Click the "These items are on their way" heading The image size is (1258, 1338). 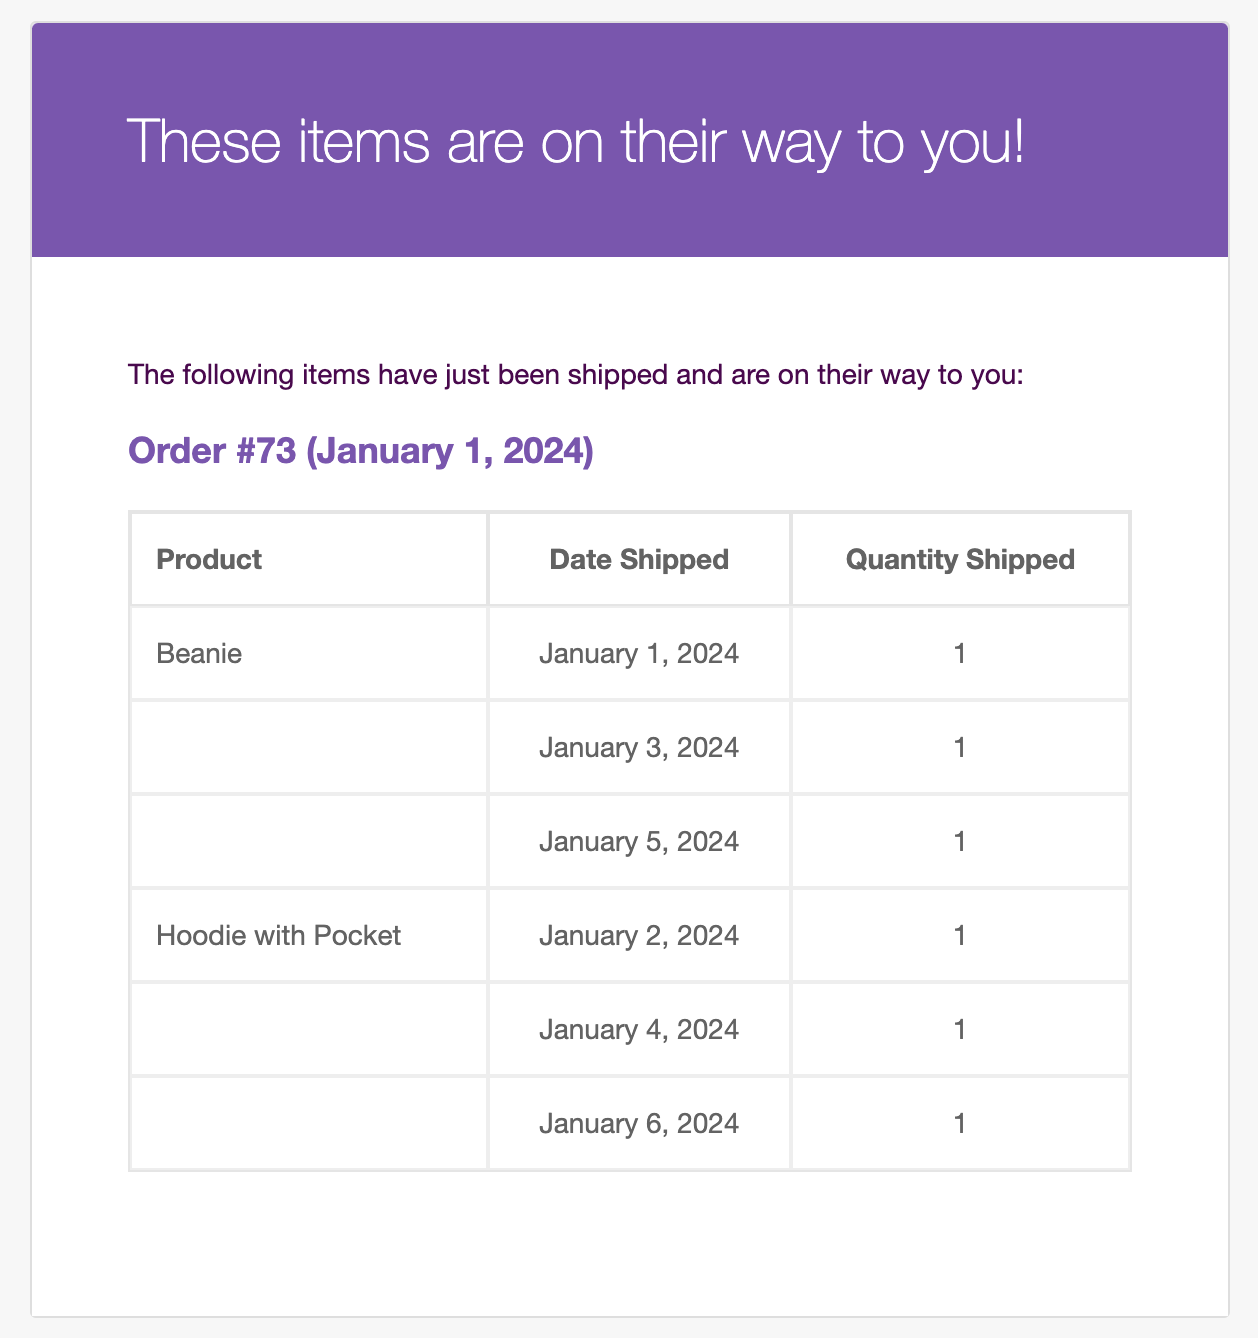(577, 141)
